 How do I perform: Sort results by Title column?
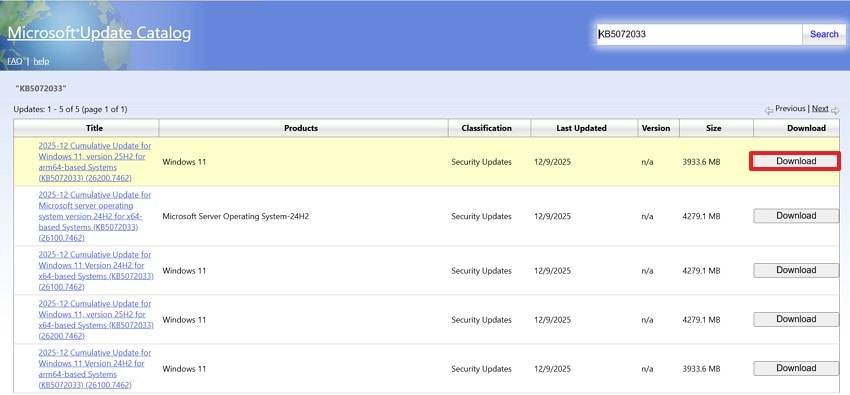pyautogui.click(x=94, y=128)
